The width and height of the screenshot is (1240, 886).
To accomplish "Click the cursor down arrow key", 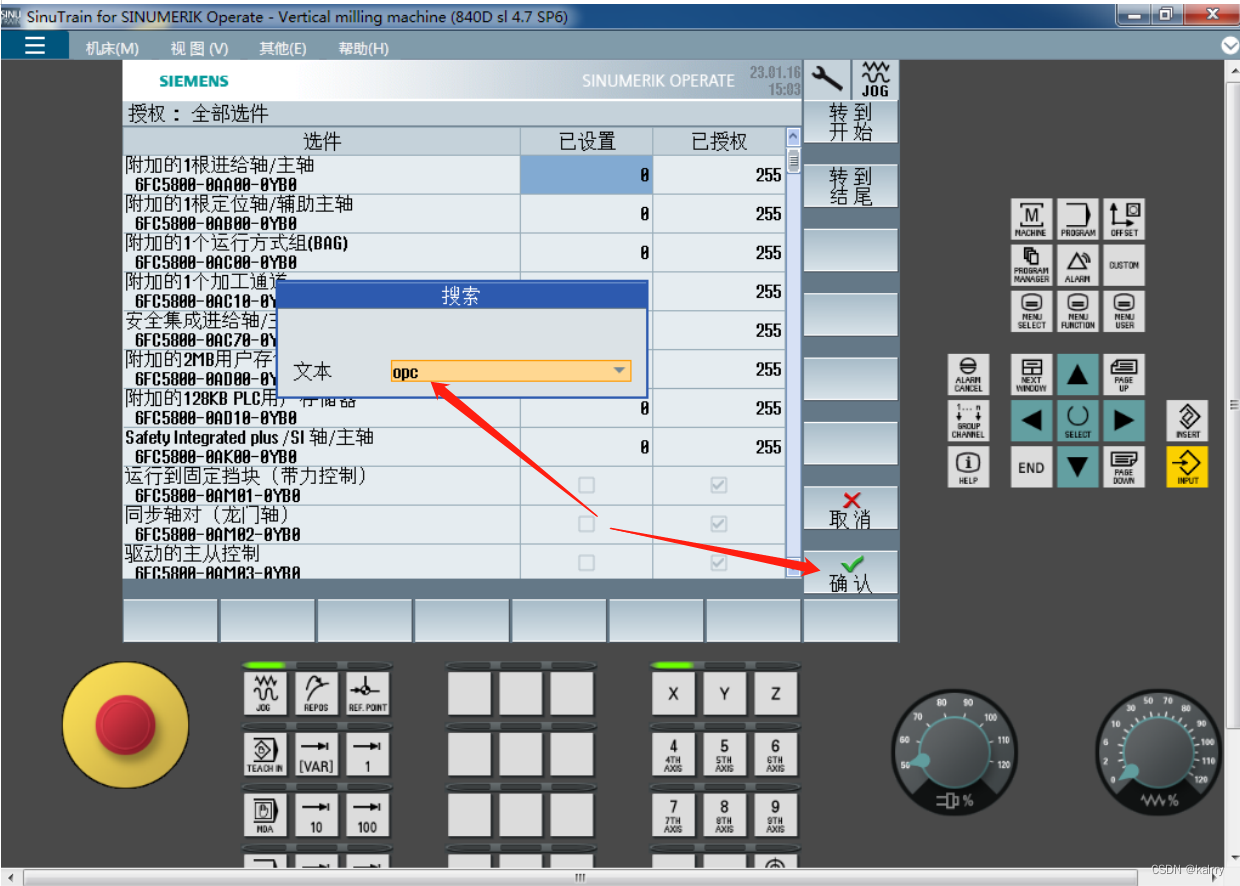I will click(1078, 466).
